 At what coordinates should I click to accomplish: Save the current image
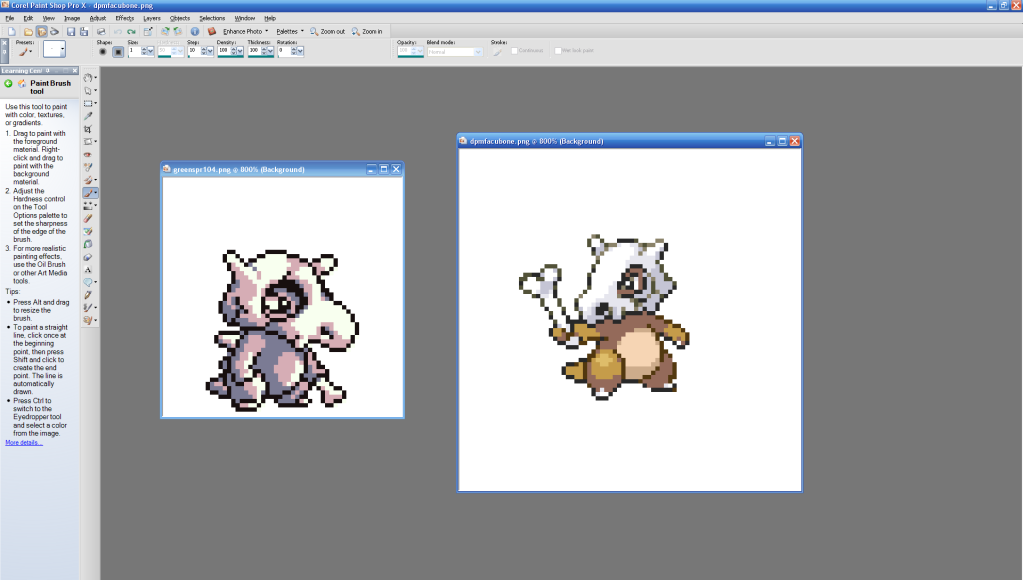click(71, 31)
